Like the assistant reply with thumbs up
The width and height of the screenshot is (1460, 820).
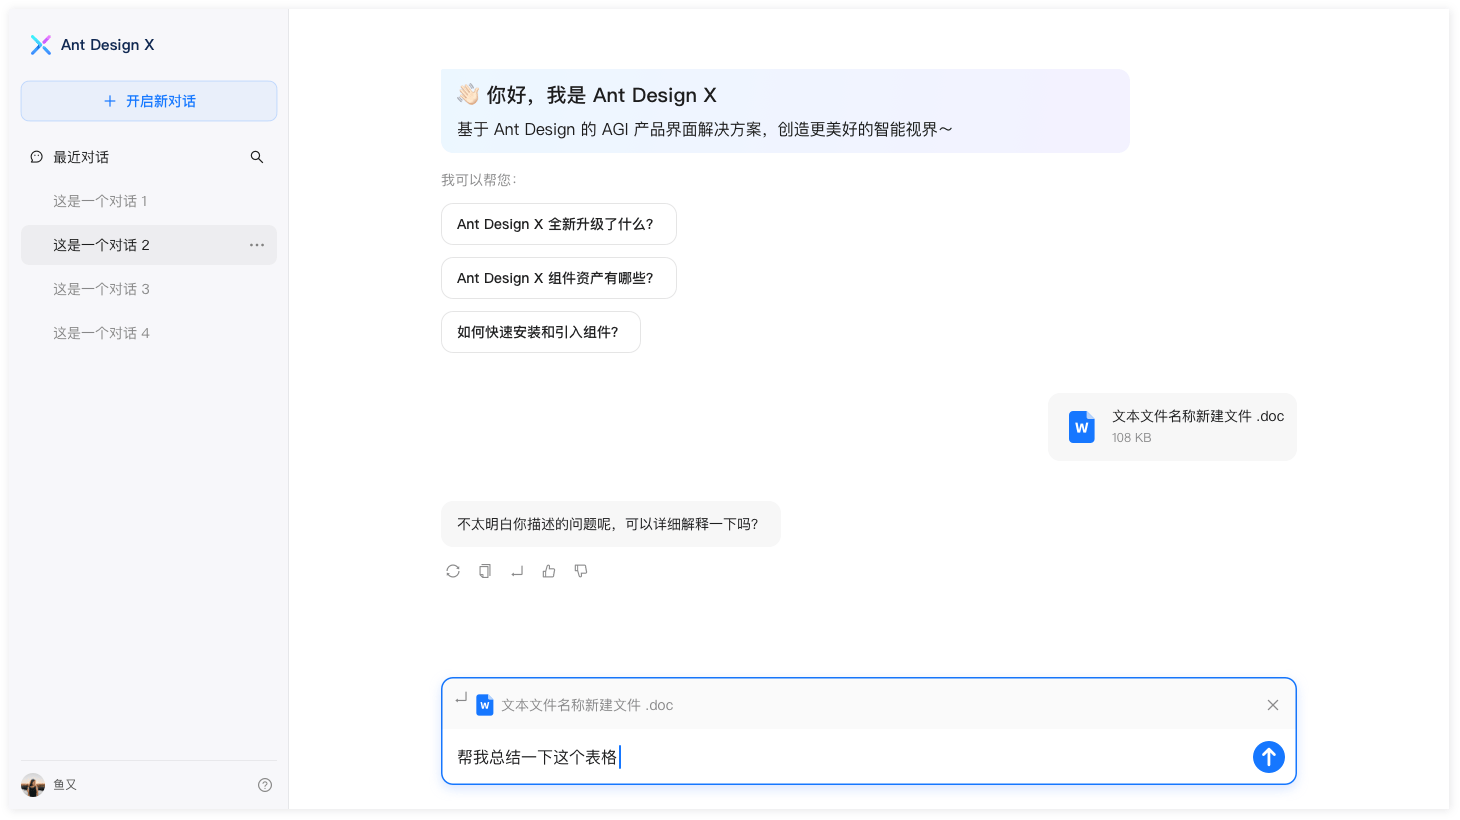coord(549,571)
